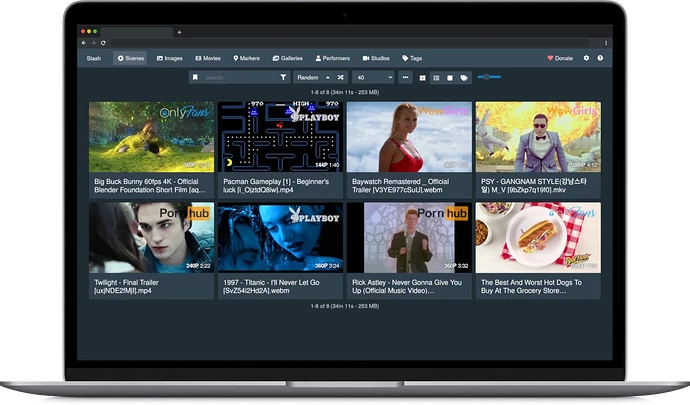690x405 pixels.
Task: Click the Stash home link
Action: tap(93, 58)
